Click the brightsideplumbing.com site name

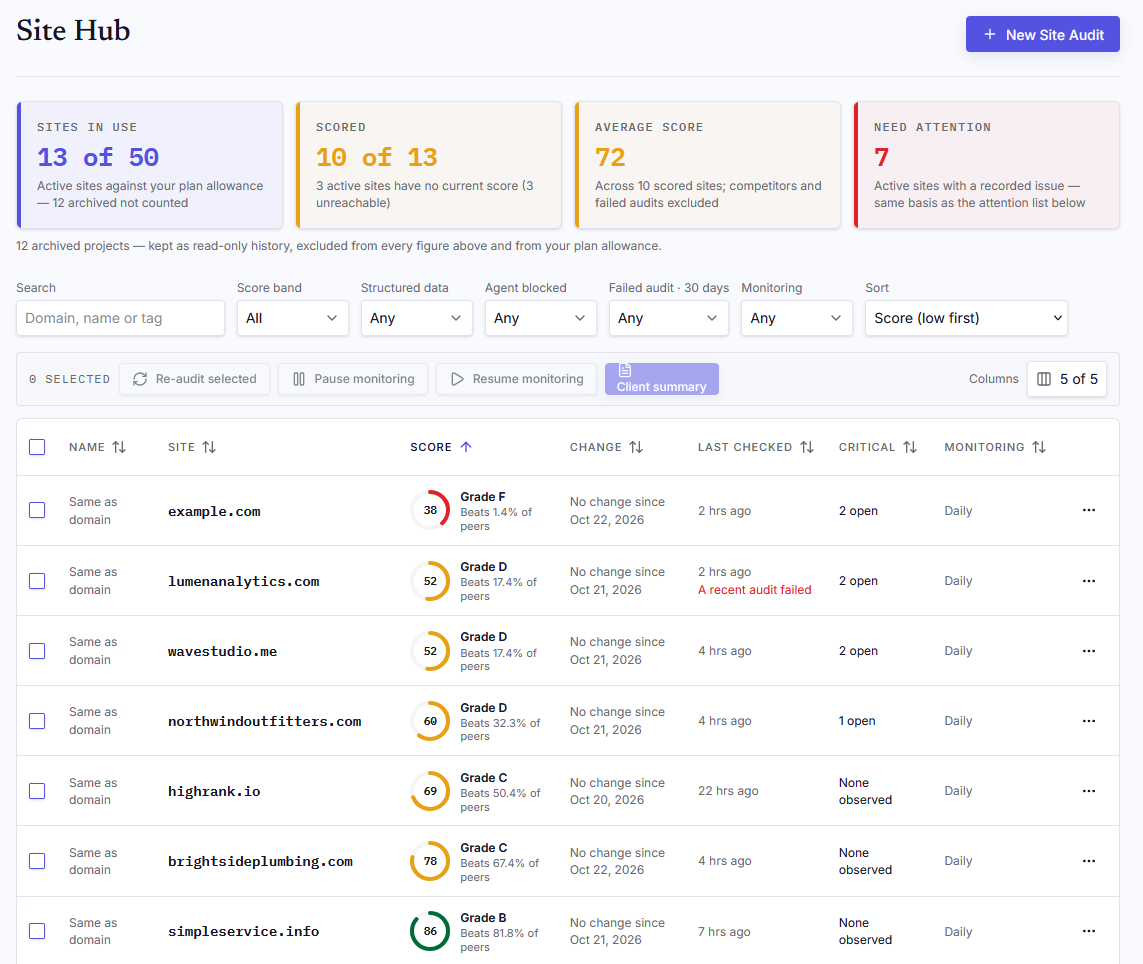click(x=260, y=861)
